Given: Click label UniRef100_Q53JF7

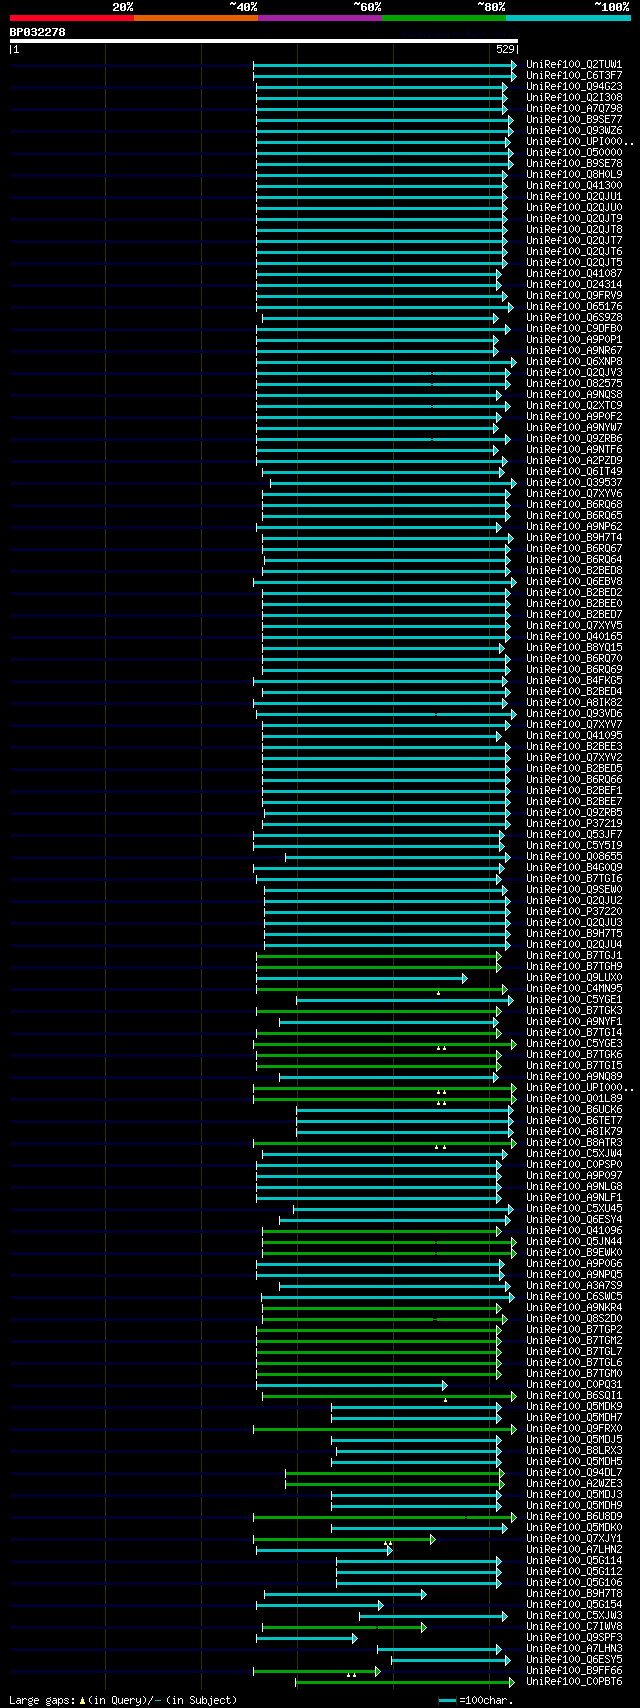Looking at the screenshot, I should [574, 834].
